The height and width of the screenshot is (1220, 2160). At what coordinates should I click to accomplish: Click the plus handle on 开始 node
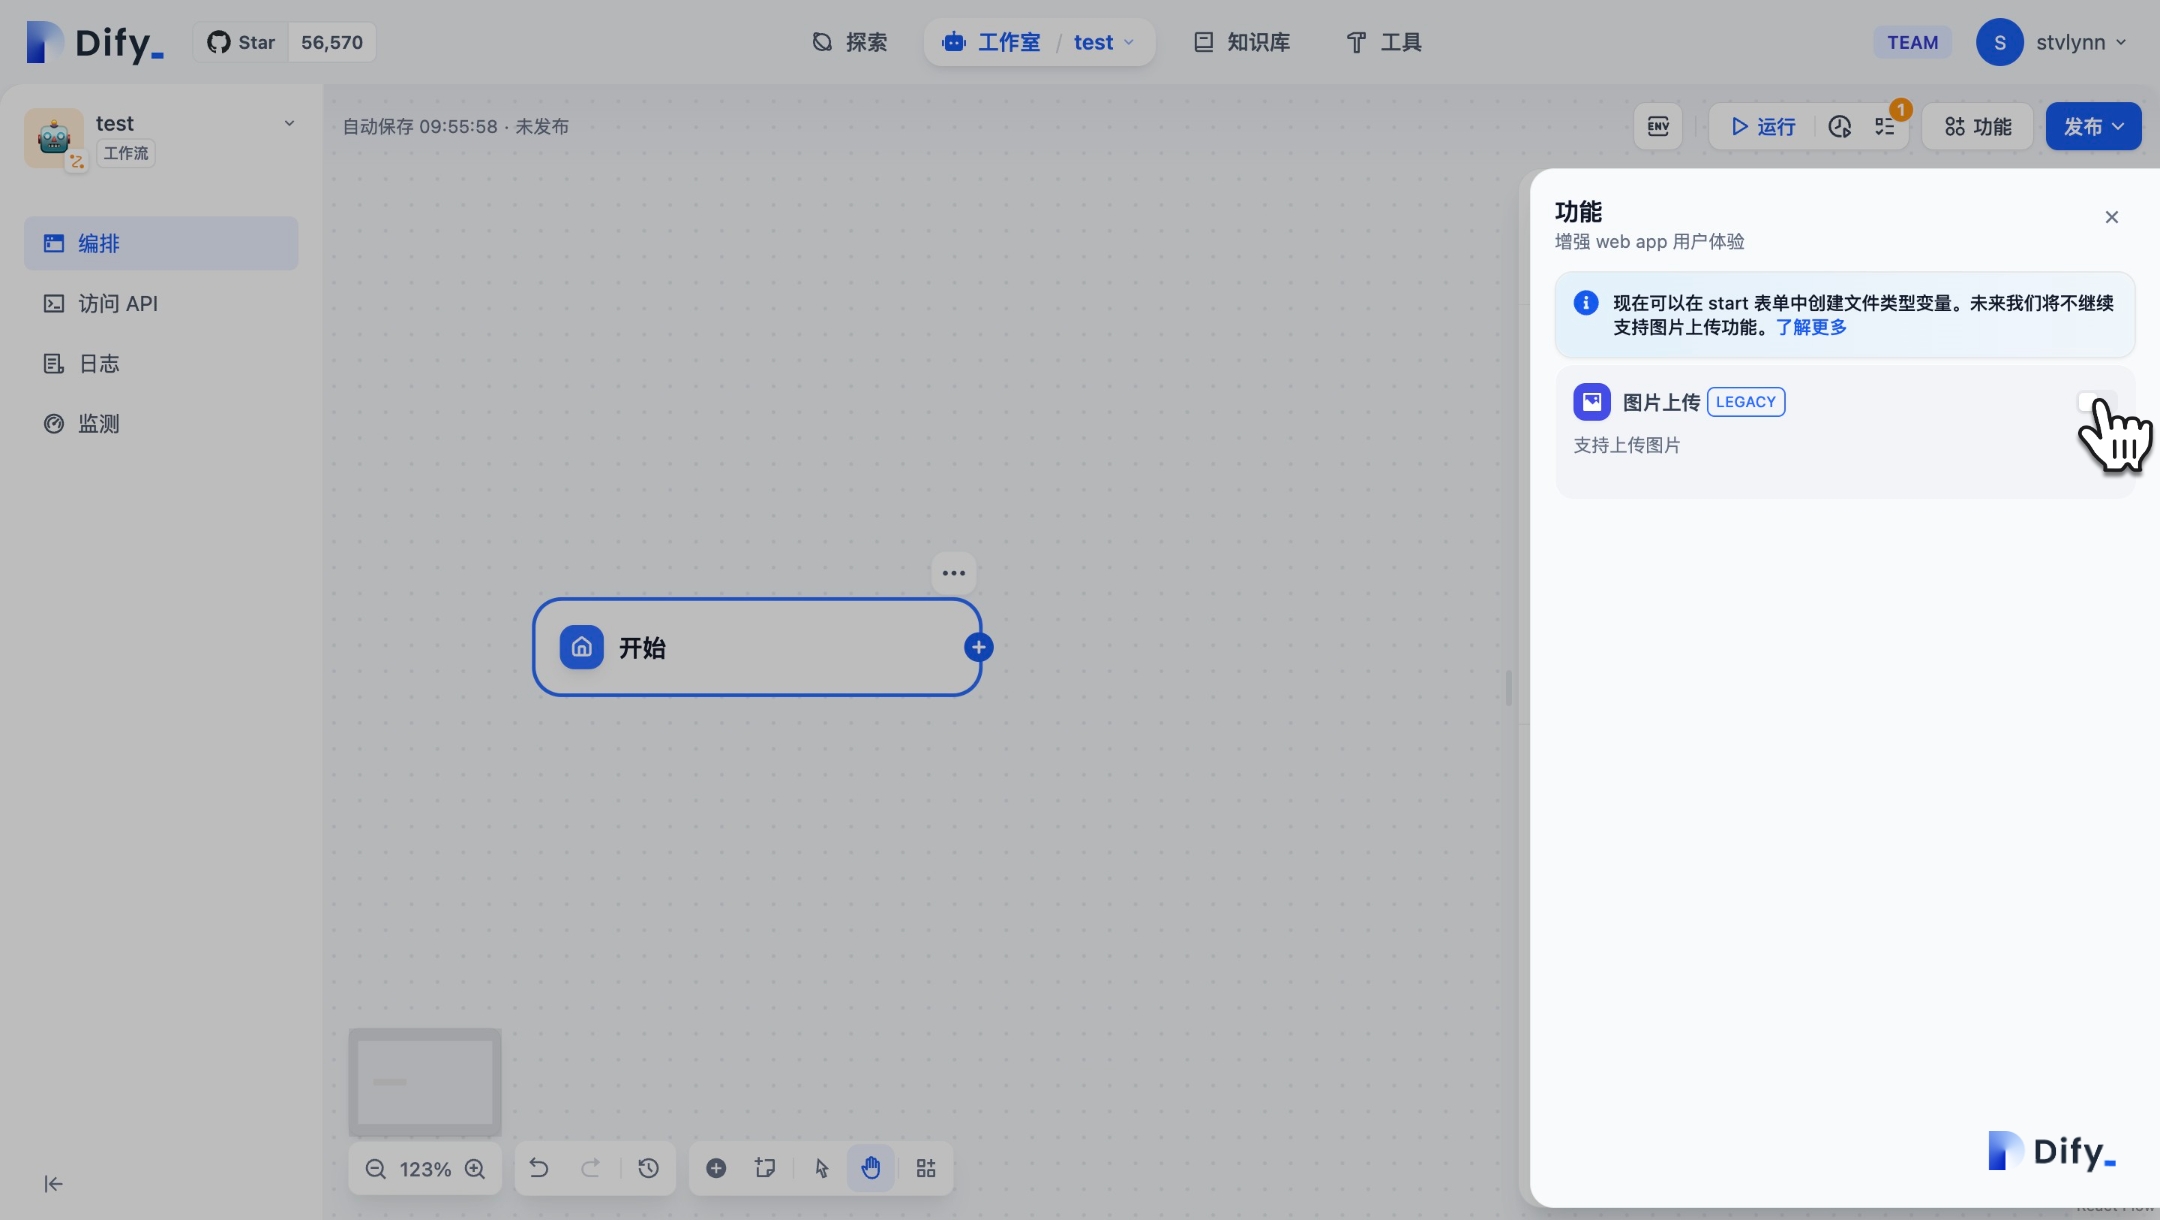[978, 647]
